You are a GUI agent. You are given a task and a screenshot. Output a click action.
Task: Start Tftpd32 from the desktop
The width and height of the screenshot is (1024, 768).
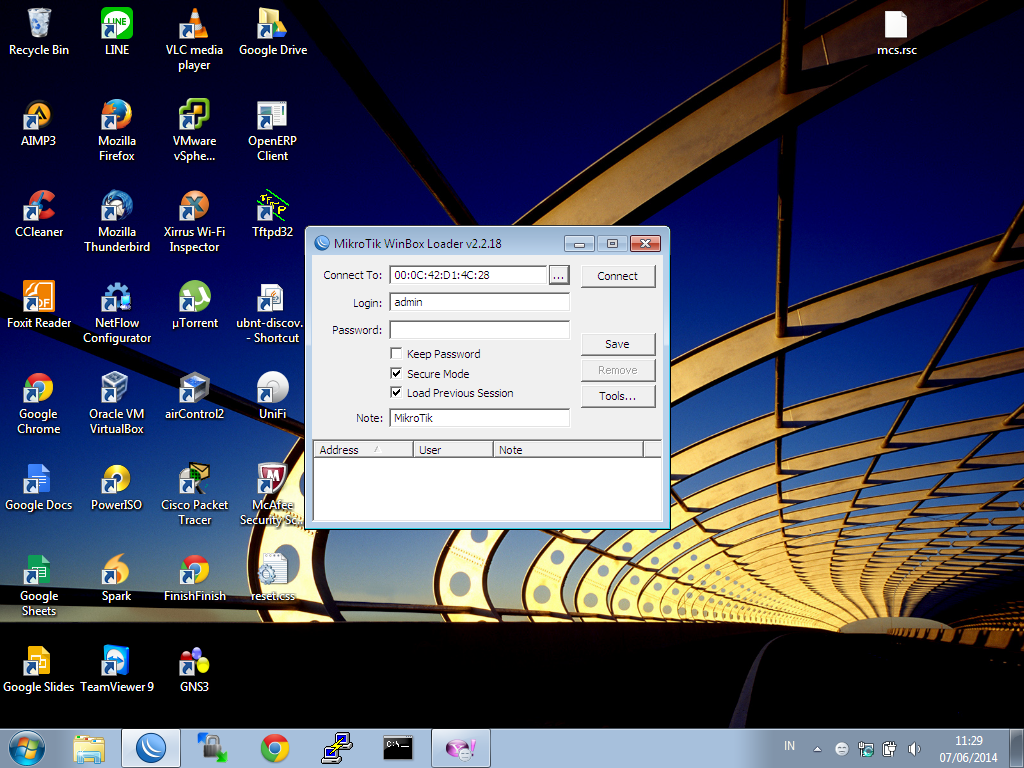(270, 206)
